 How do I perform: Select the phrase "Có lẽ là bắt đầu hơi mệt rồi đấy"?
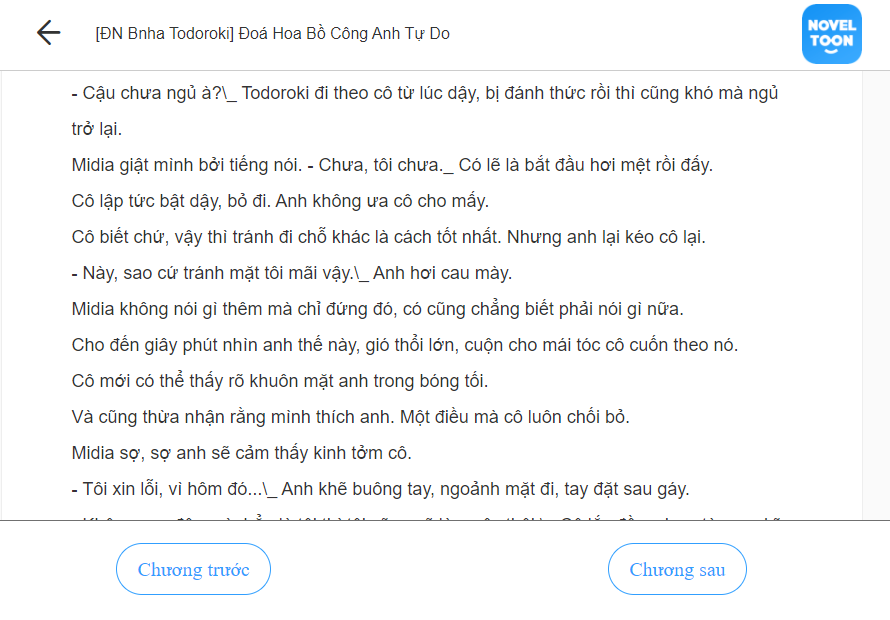(585, 165)
